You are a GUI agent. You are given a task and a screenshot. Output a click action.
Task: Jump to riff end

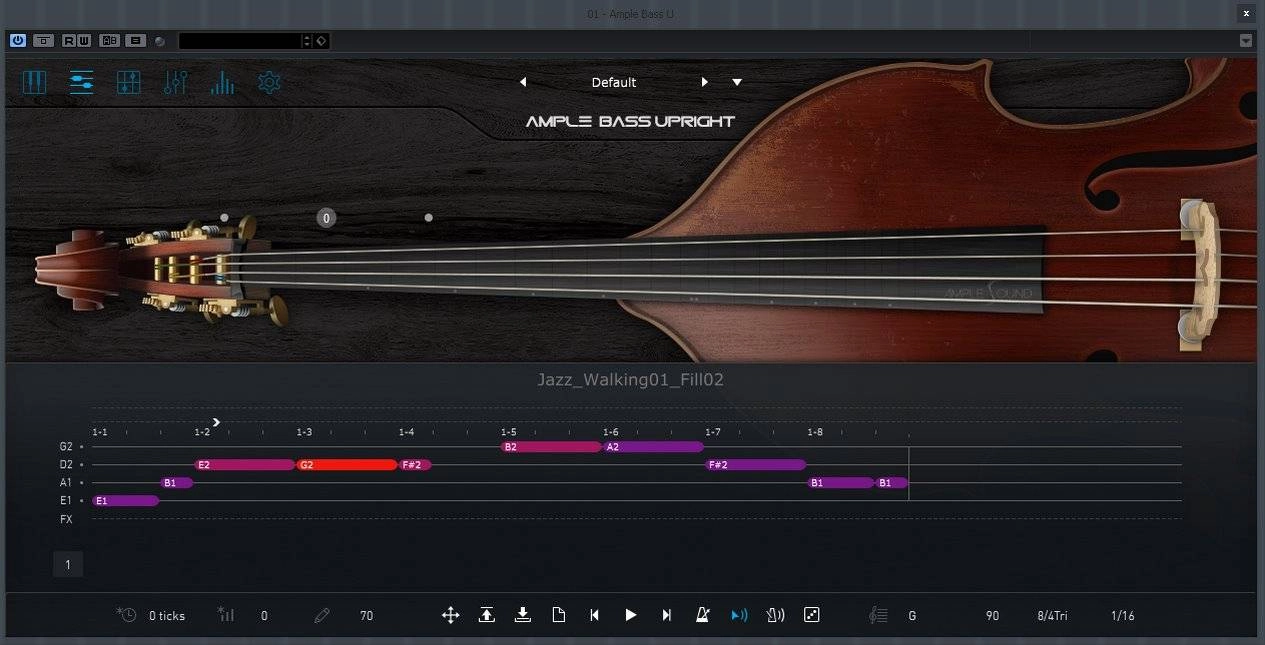click(667, 615)
